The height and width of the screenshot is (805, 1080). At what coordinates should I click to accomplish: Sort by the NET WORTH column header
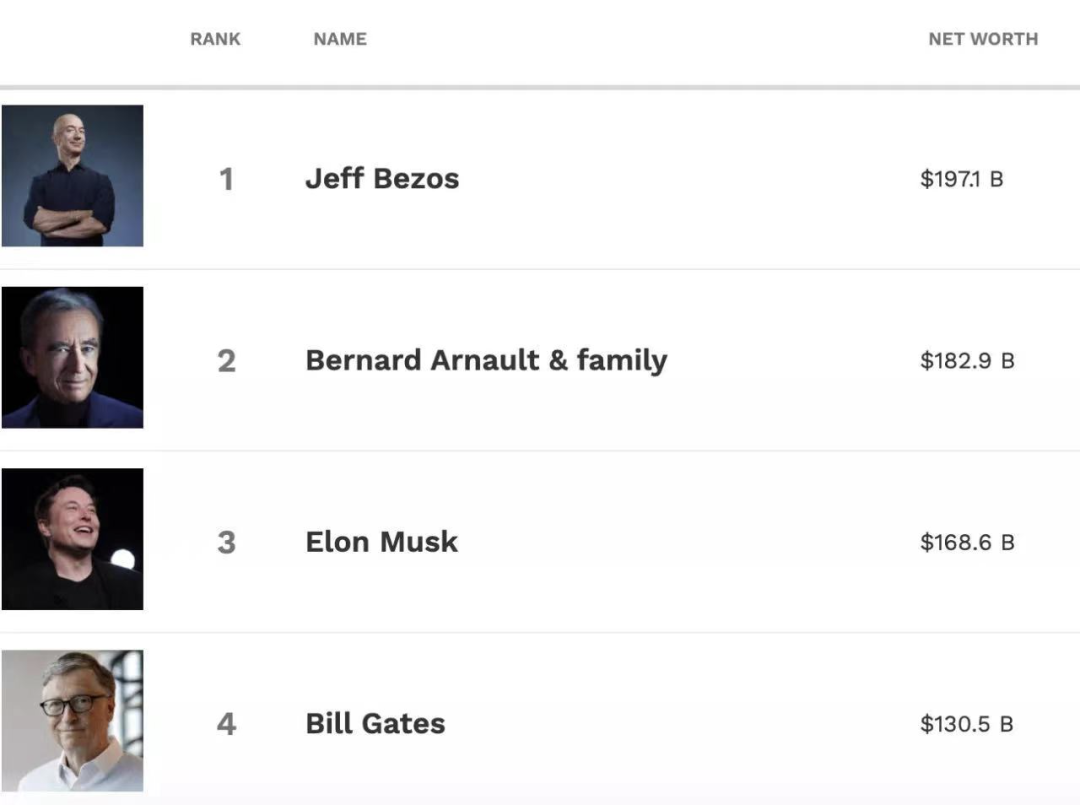[983, 39]
